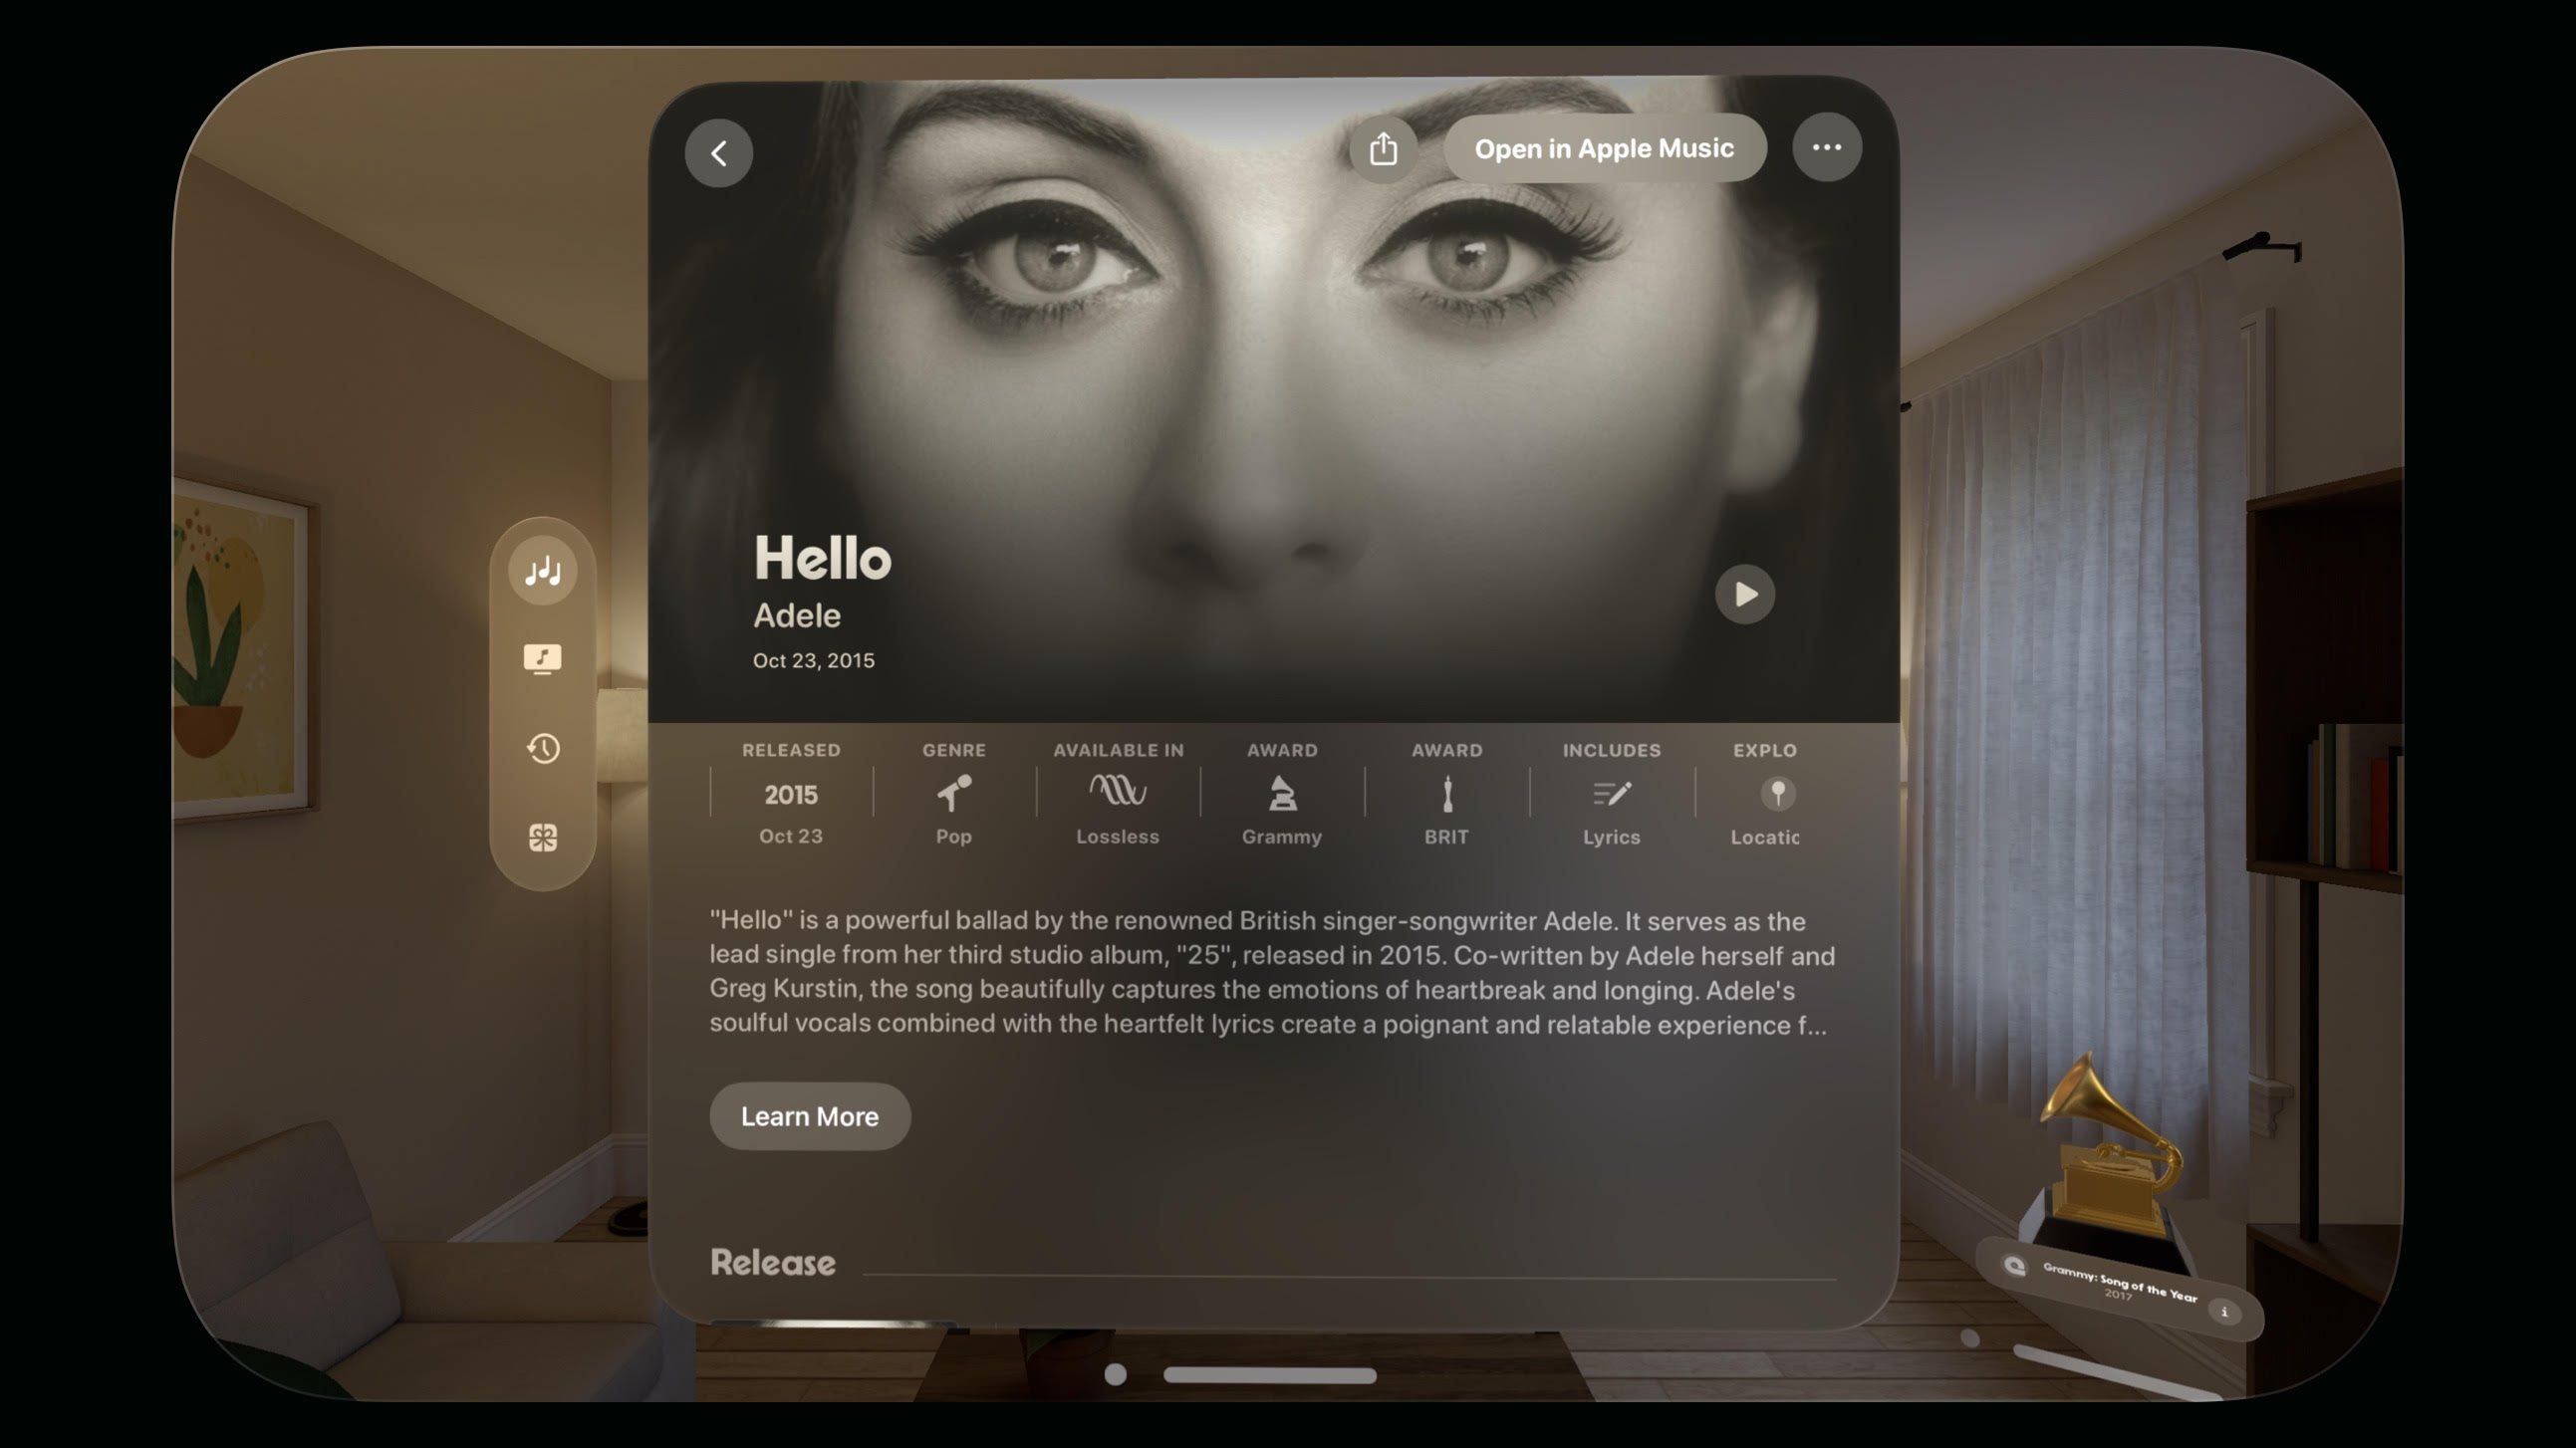This screenshot has width=2576, height=1448.
Task: Click the Learn More button
Action: [810, 1115]
